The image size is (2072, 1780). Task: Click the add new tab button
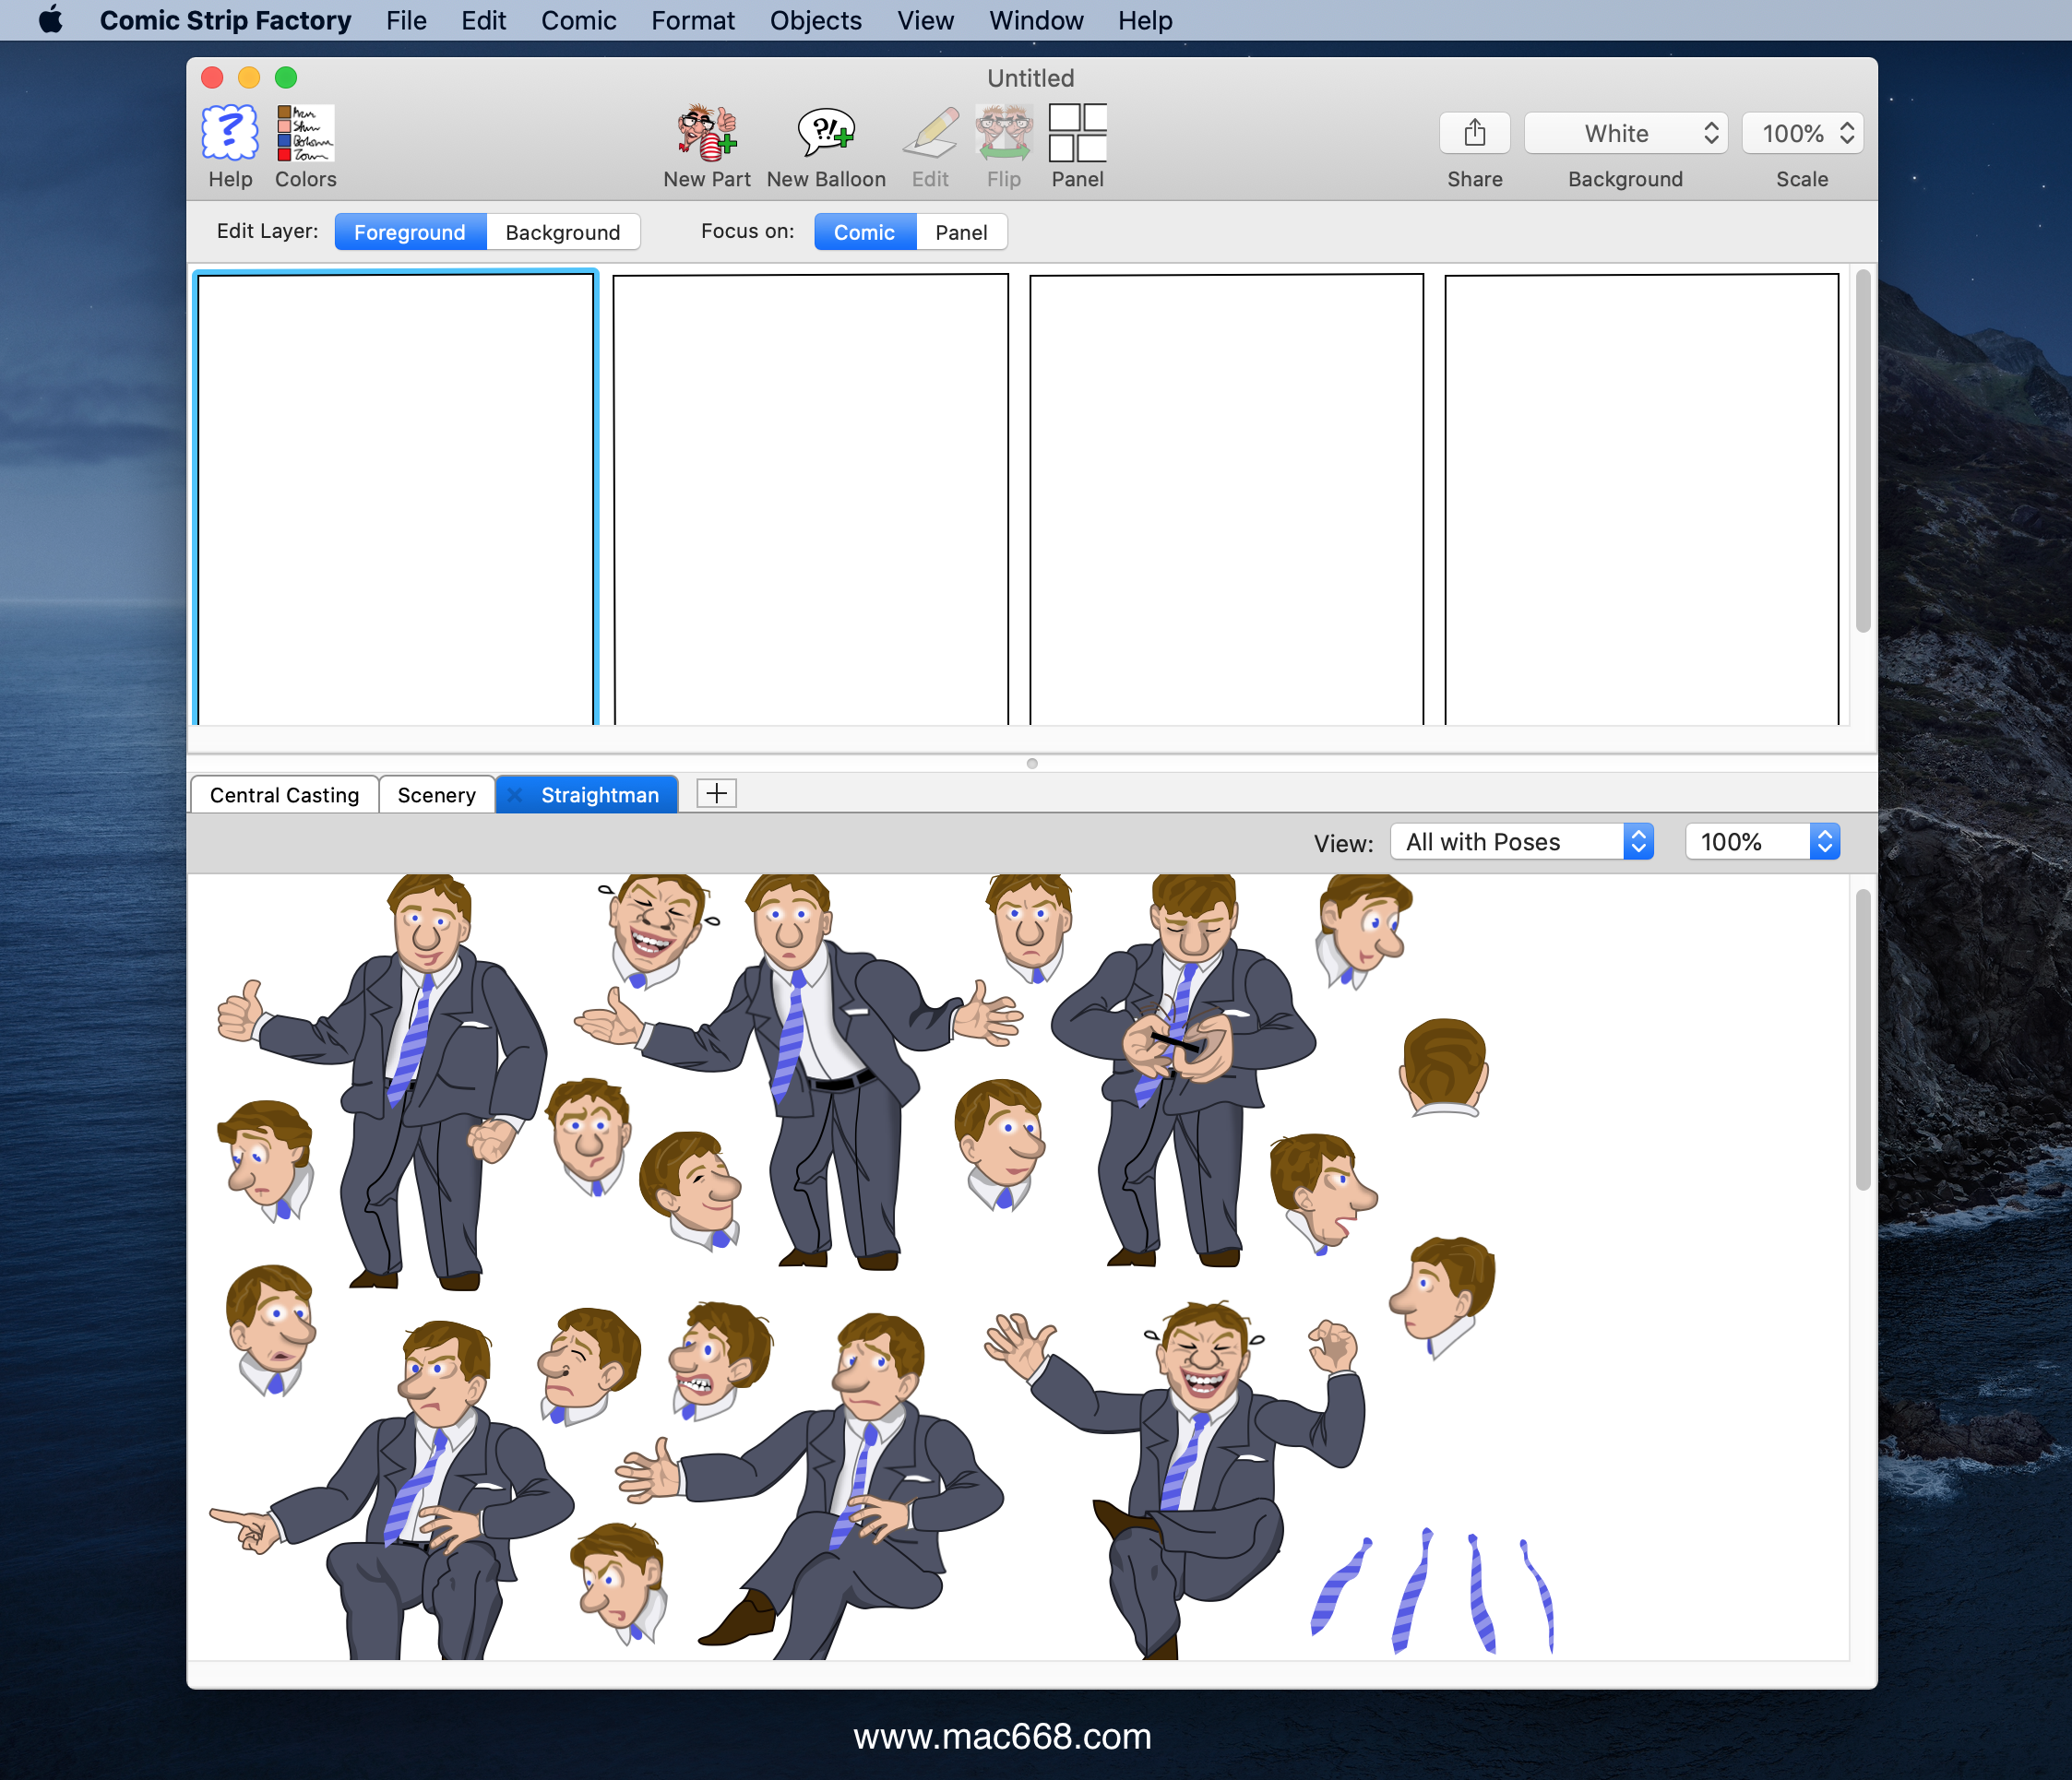point(717,790)
